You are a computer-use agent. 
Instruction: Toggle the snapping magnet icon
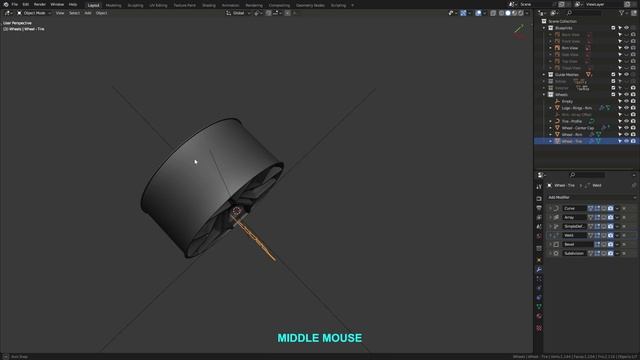(269, 13)
